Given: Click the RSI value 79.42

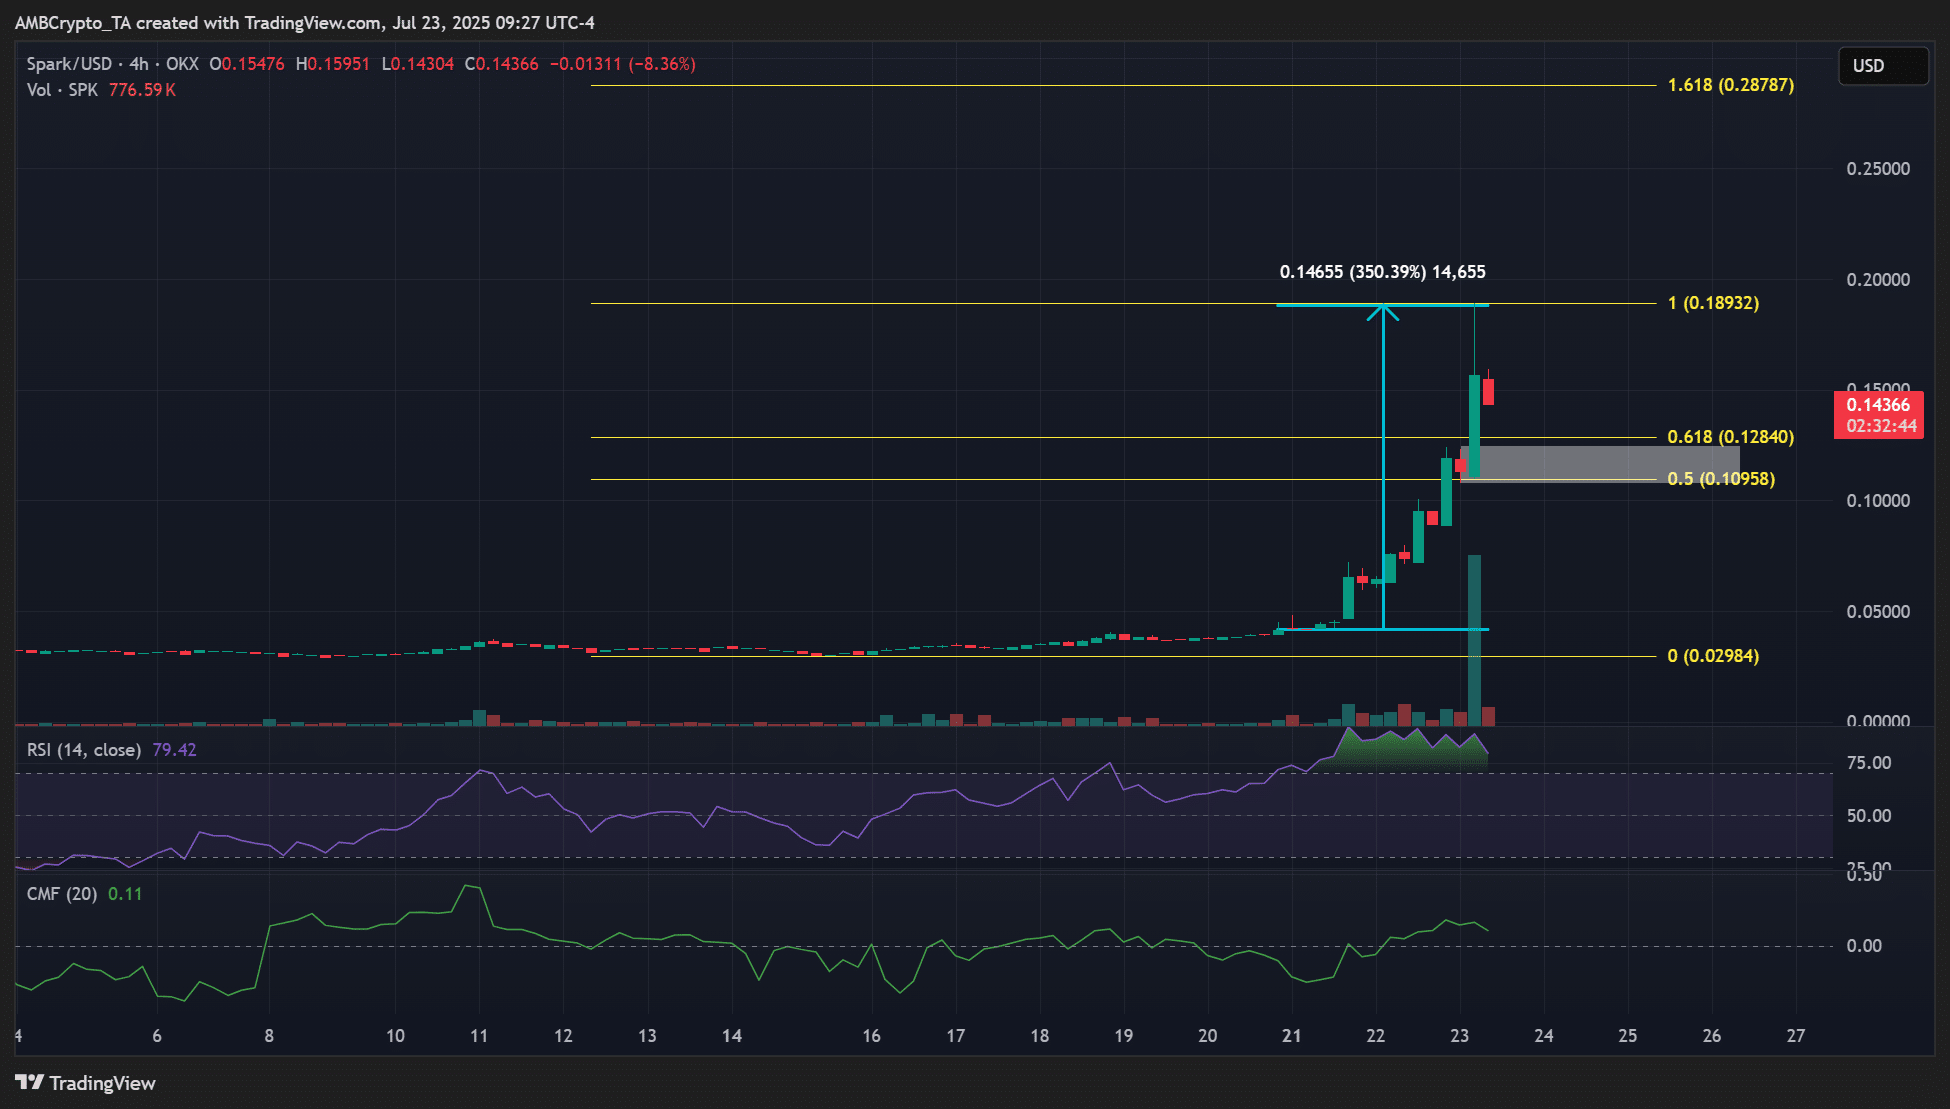Looking at the screenshot, I should [174, 750].
